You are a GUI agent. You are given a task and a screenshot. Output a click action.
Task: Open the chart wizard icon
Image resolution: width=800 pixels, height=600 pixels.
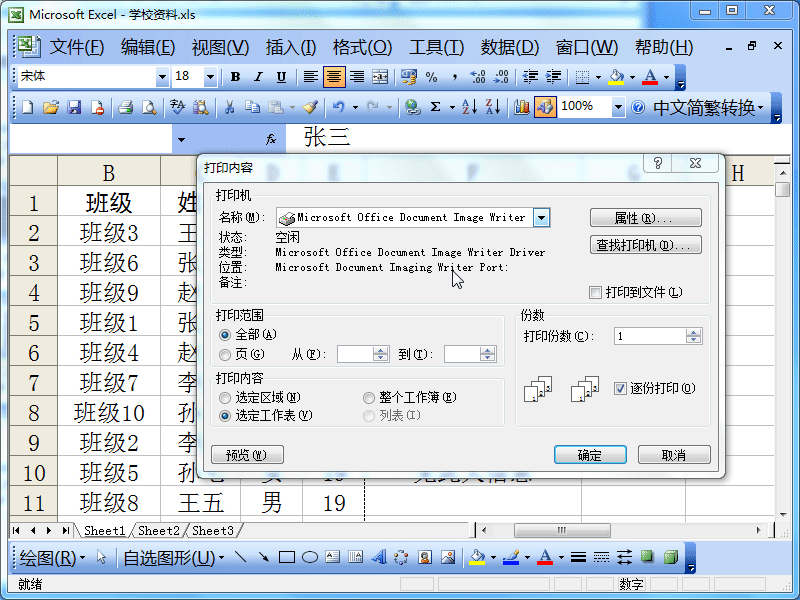521,107
